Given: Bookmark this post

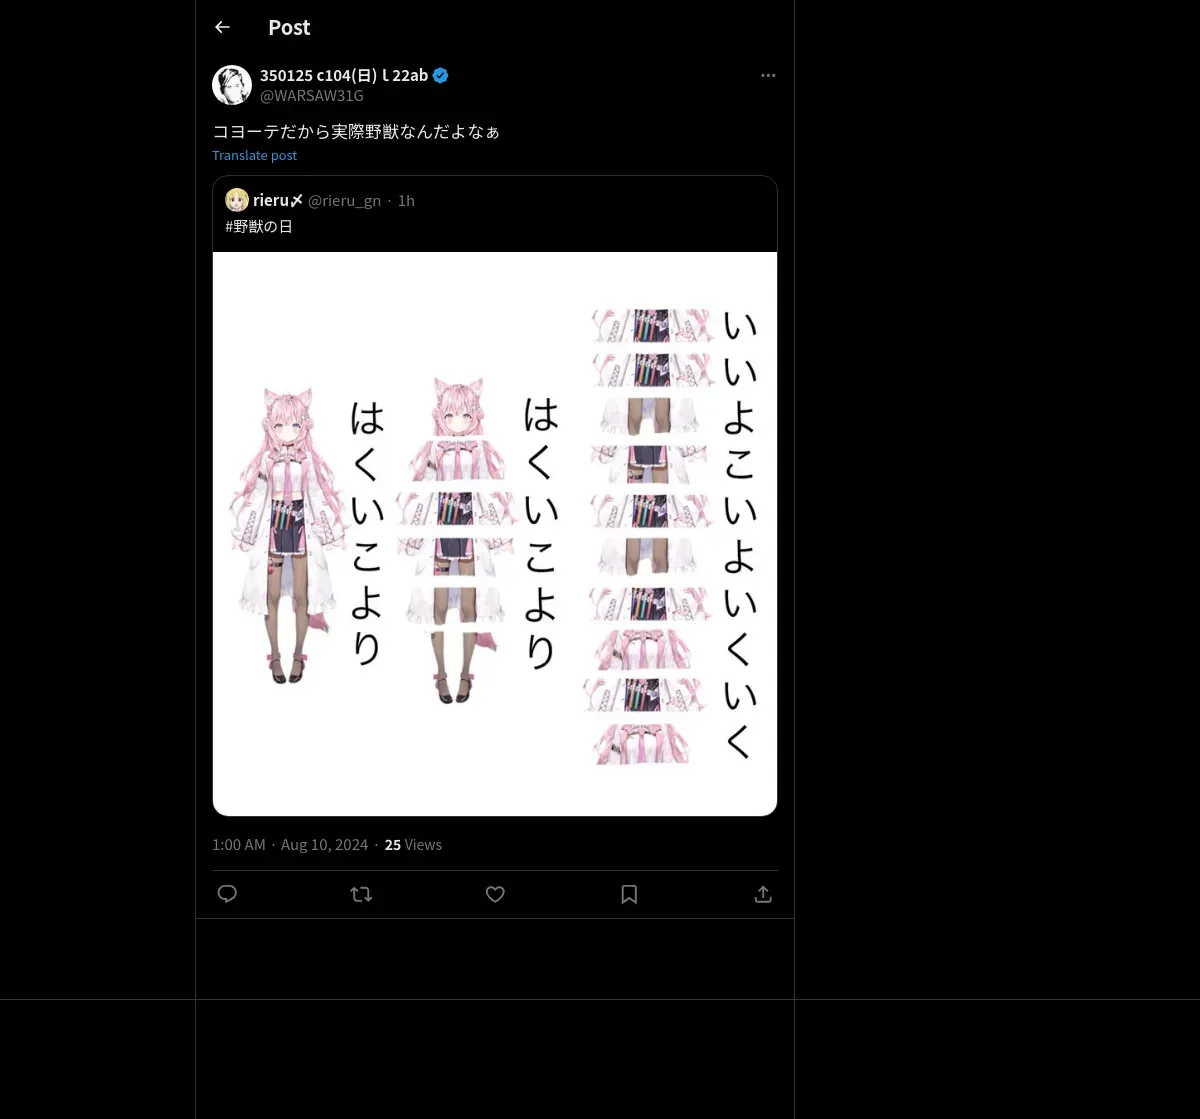Looking at the screenshot, I should tap(629, 894).
